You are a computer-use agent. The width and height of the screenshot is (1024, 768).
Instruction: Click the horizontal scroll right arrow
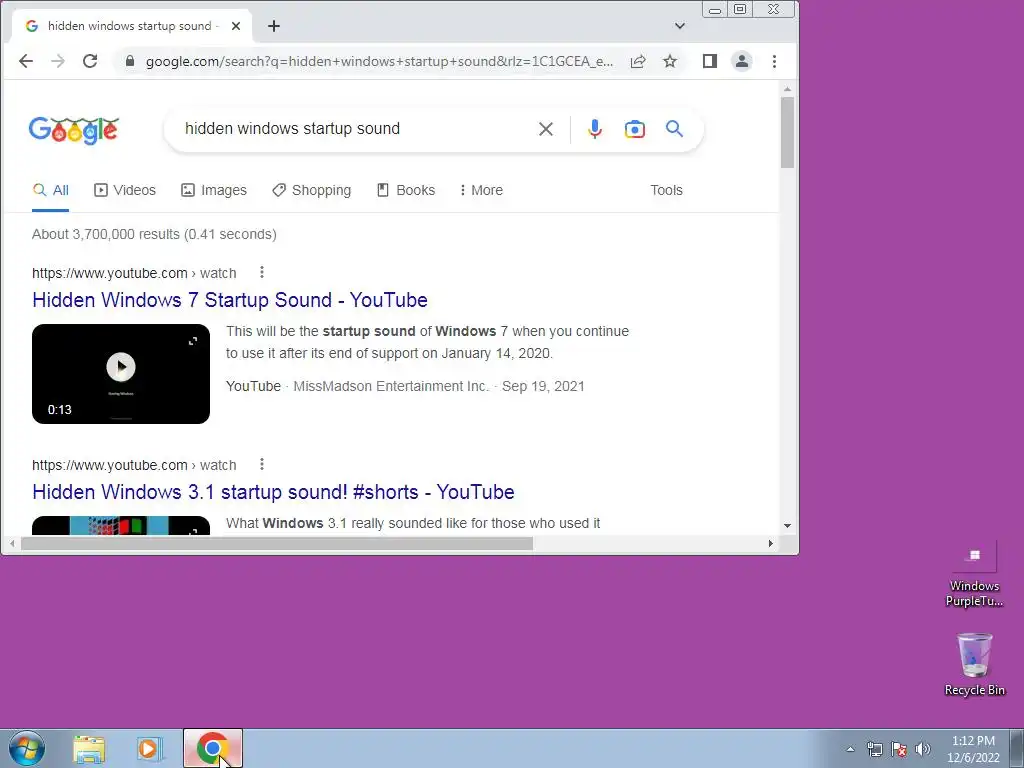pyautogui.click(x=771, y=543)
